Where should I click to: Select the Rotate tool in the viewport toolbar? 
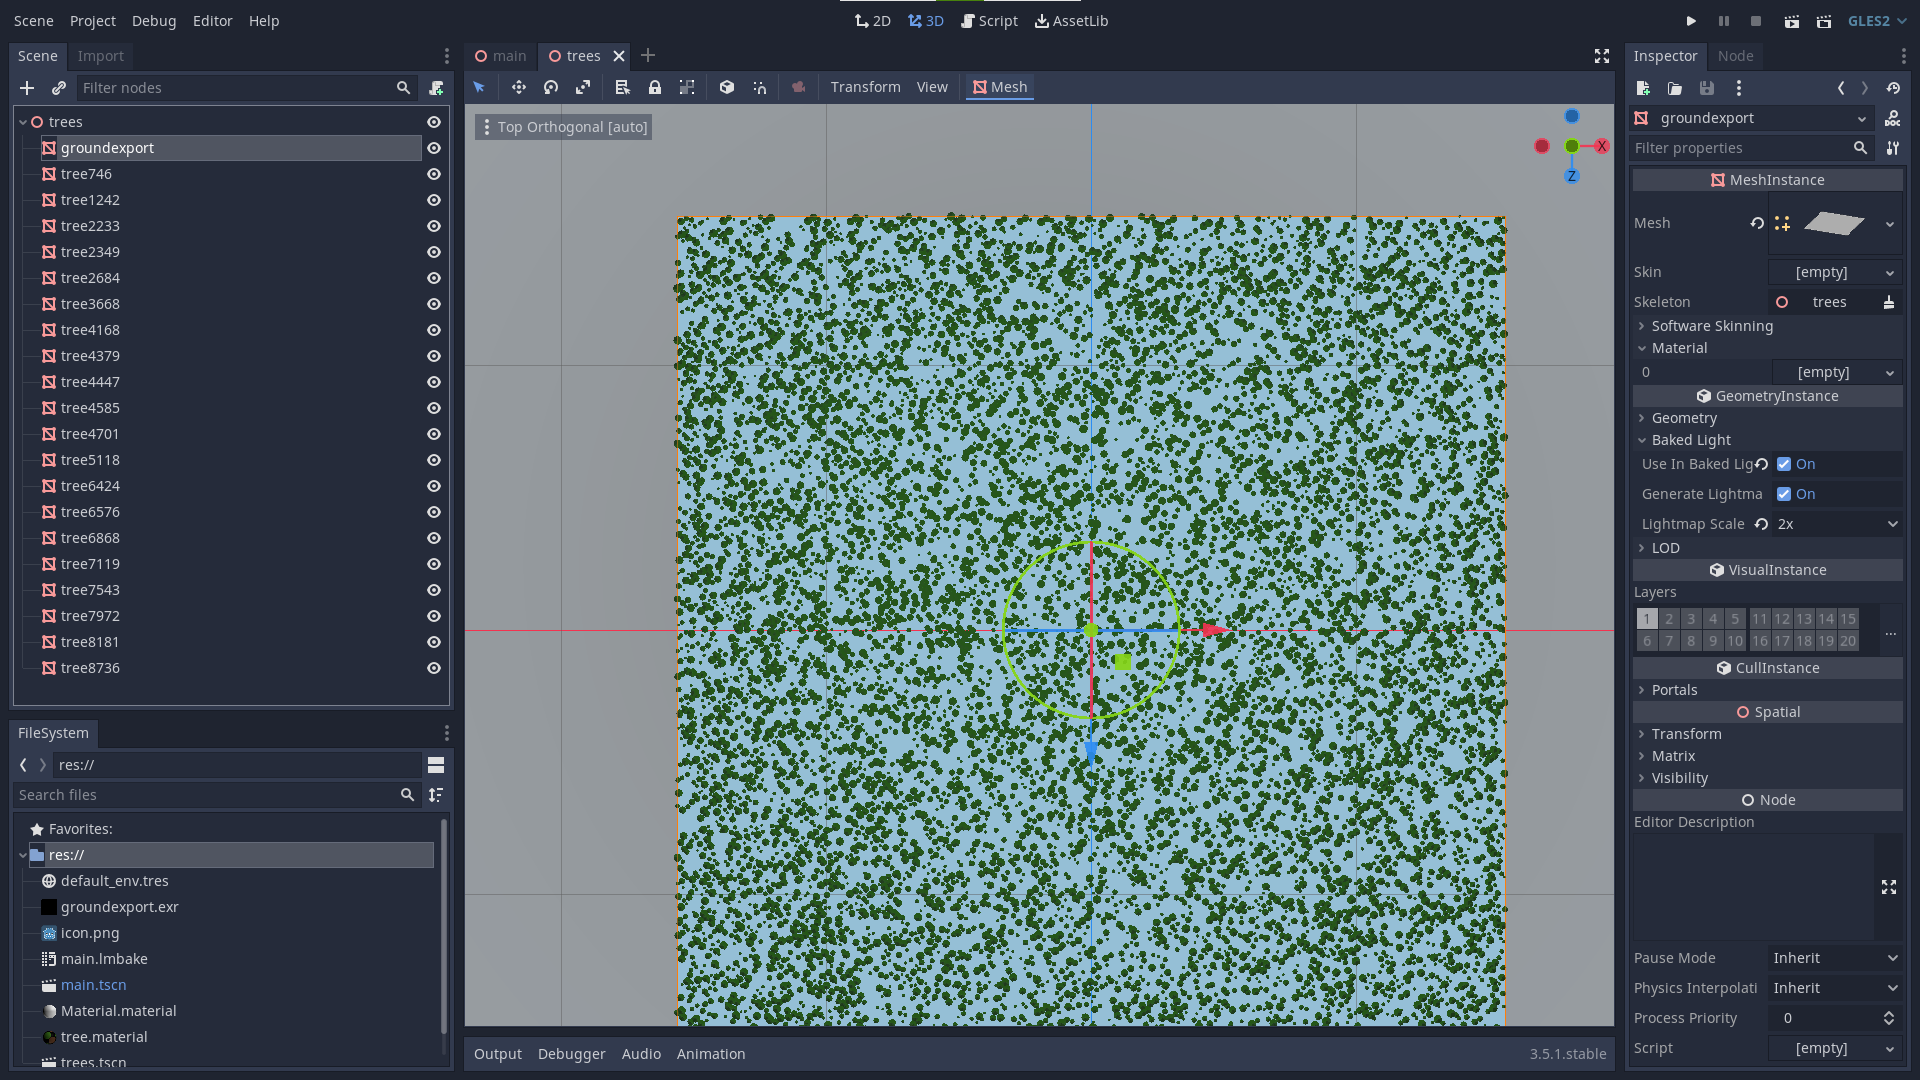click(x=551, y=87)
